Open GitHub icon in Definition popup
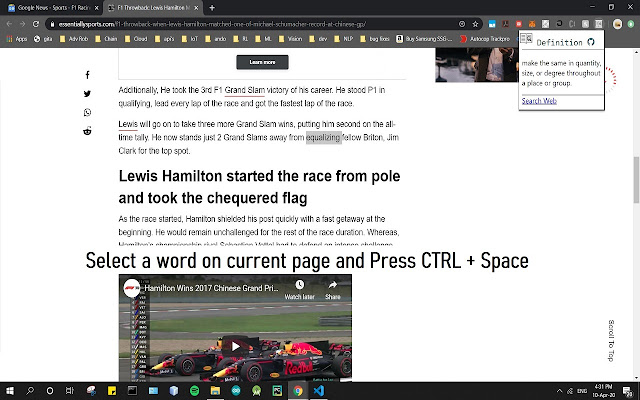The image size is (640, 400). click(591, 42)
